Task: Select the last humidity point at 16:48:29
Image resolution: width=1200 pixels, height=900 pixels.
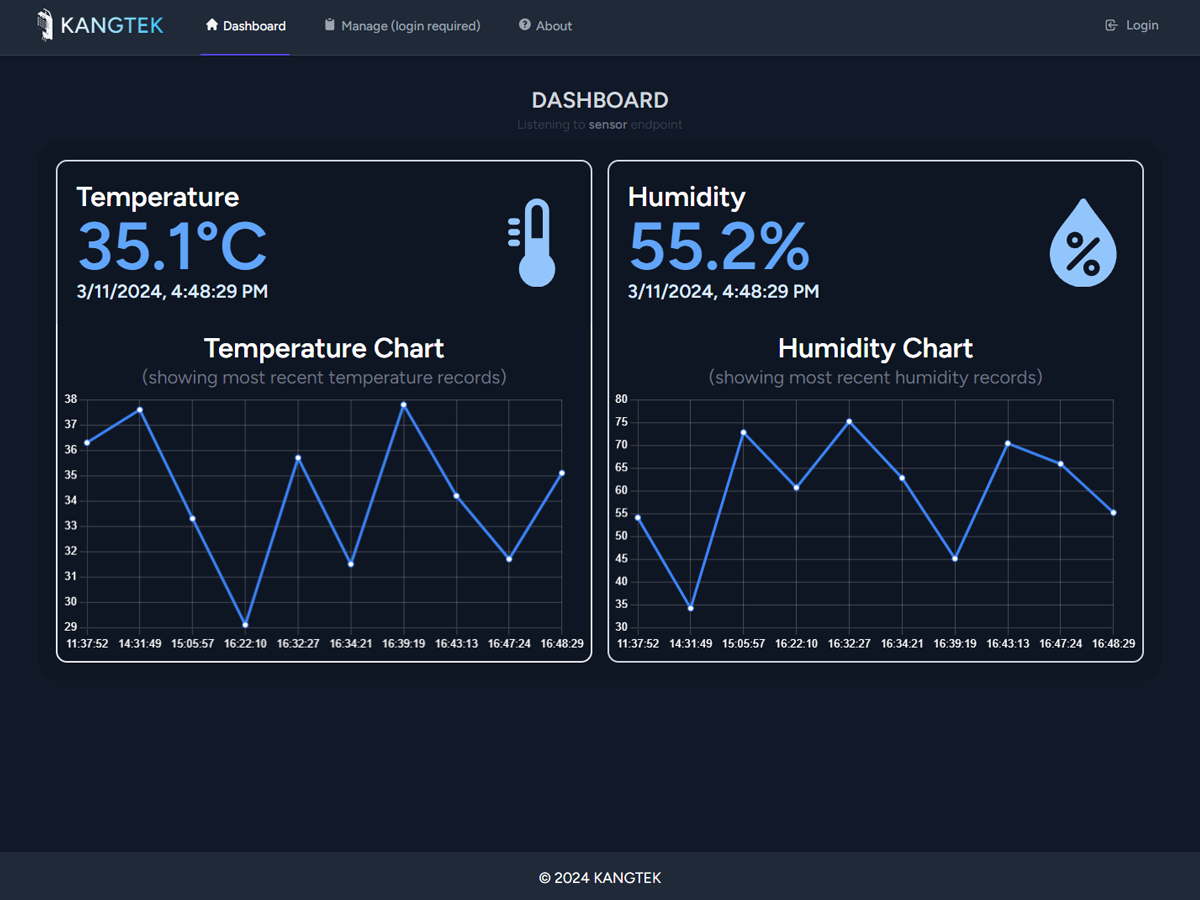Action: pyautogui.click(x=1113, y=513)
